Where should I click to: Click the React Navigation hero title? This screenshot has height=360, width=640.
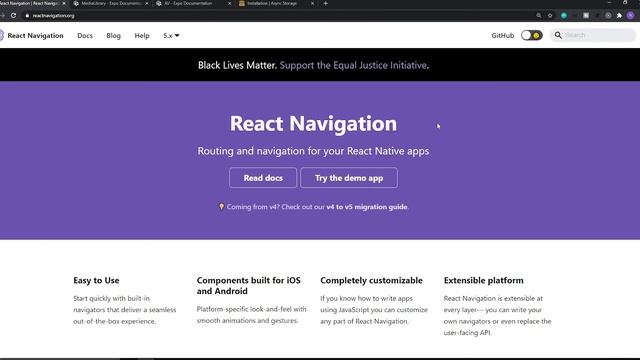point(313,124)
